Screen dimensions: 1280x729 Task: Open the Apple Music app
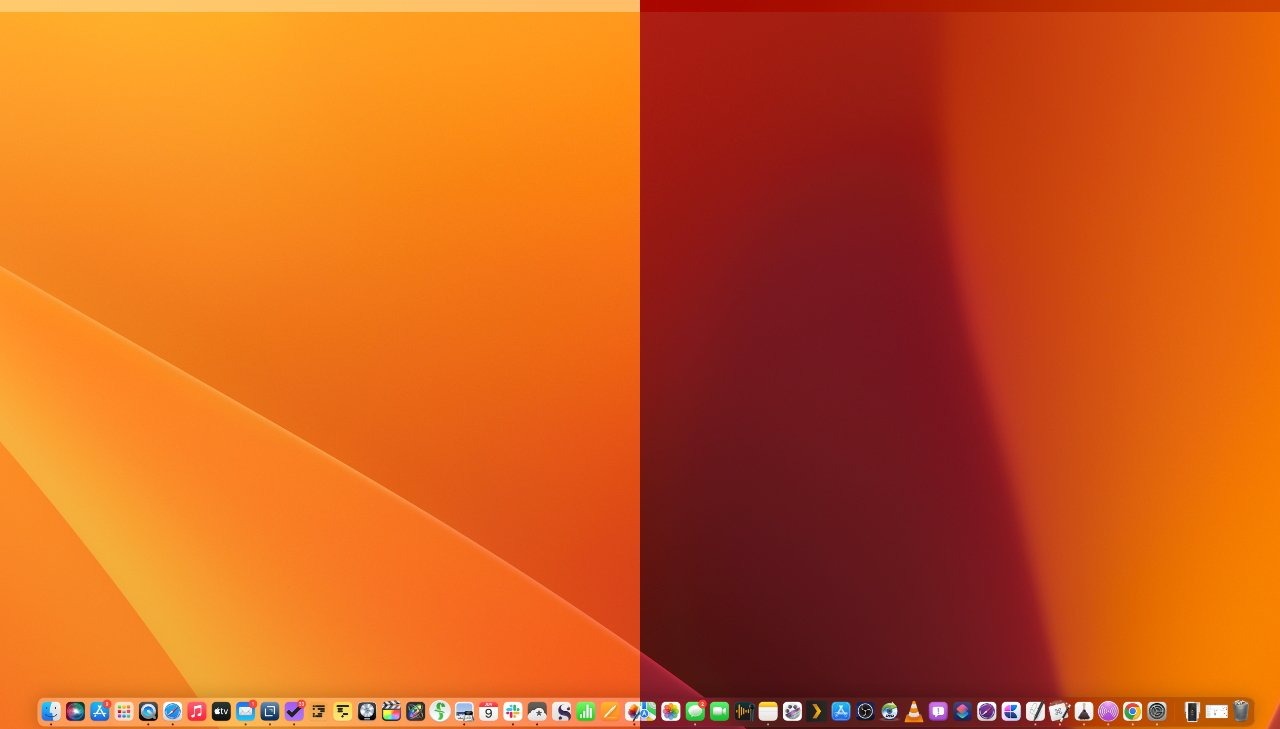(194, 712)
